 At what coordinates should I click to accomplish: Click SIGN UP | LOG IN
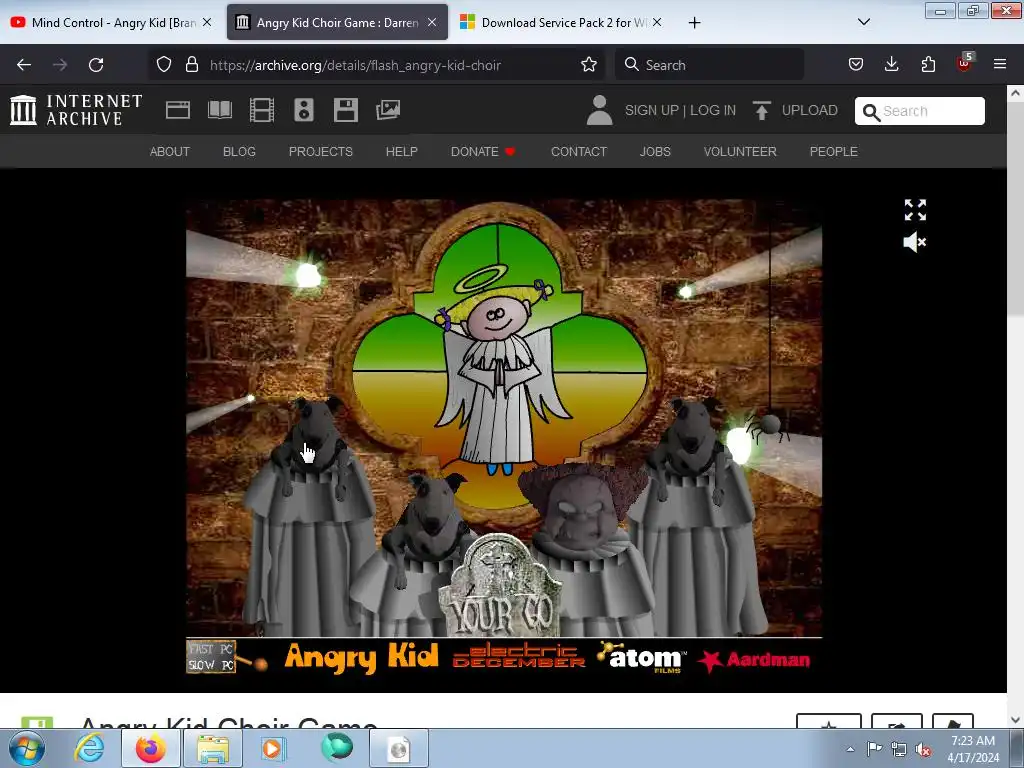click(x=680, y=110)
